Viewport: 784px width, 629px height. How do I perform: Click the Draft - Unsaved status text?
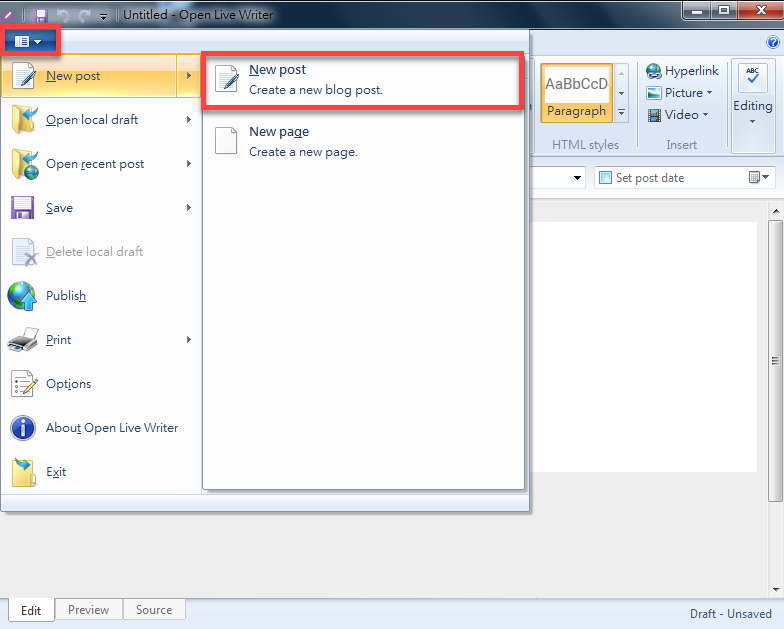coord(730,614)
